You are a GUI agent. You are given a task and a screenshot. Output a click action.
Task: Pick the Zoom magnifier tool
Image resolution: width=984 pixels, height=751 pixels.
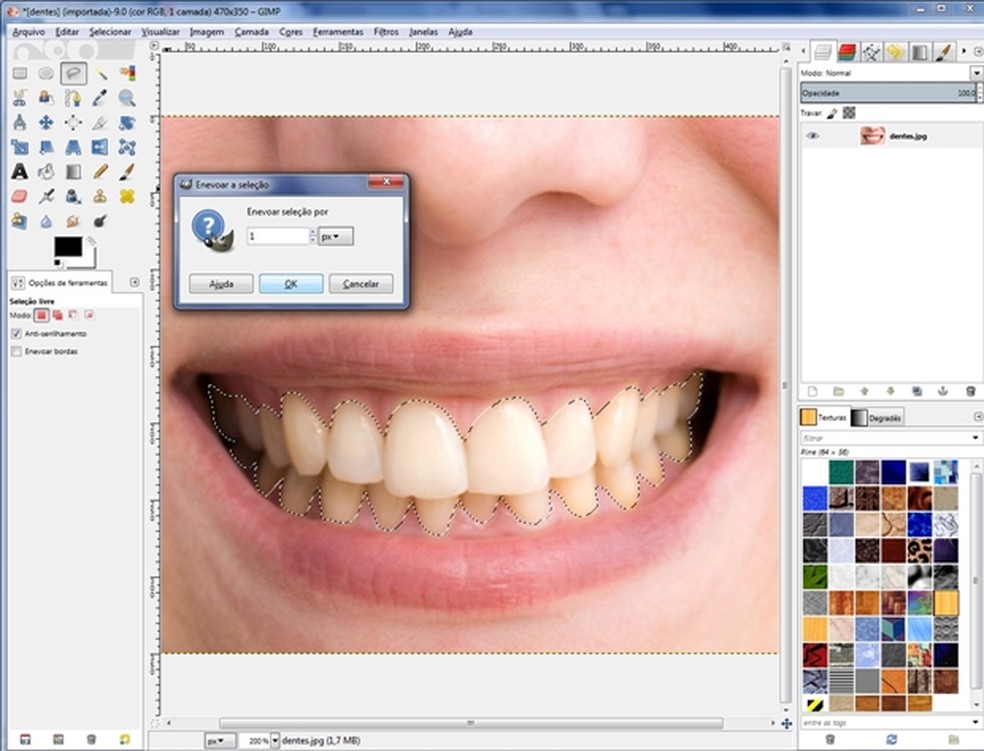point(127,98)
